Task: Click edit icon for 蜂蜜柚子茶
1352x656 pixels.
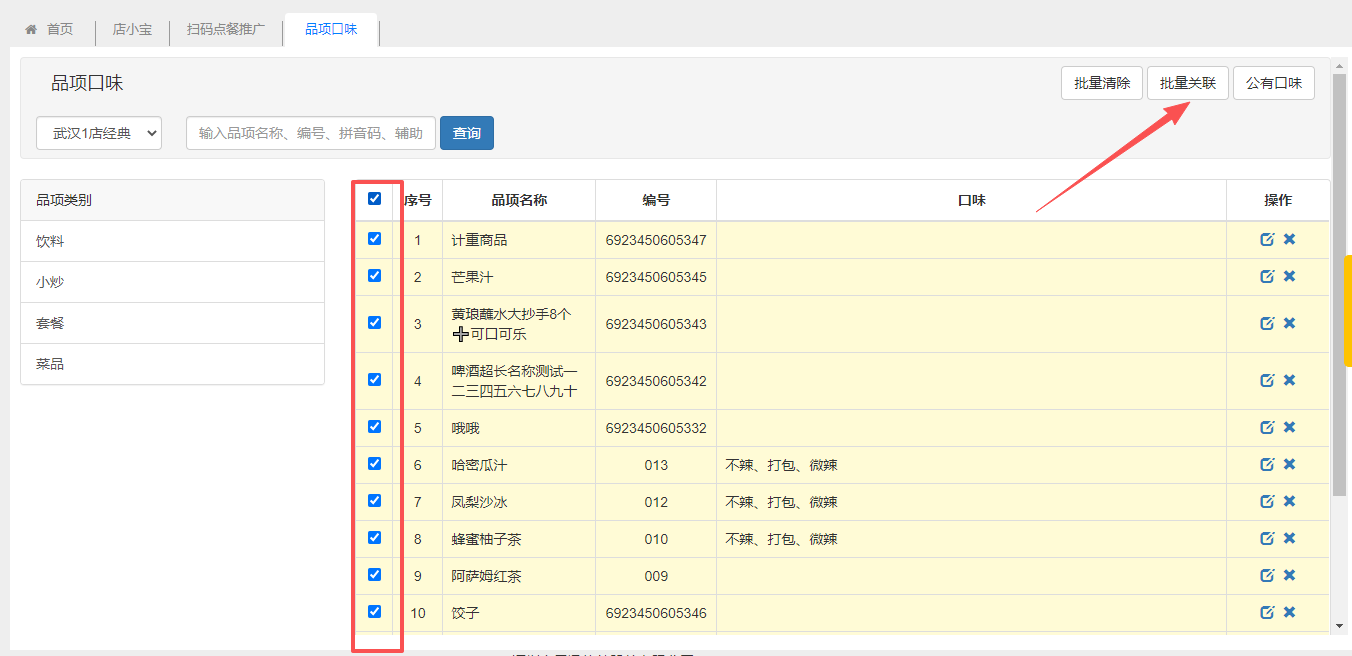Action: (1267, 538)
